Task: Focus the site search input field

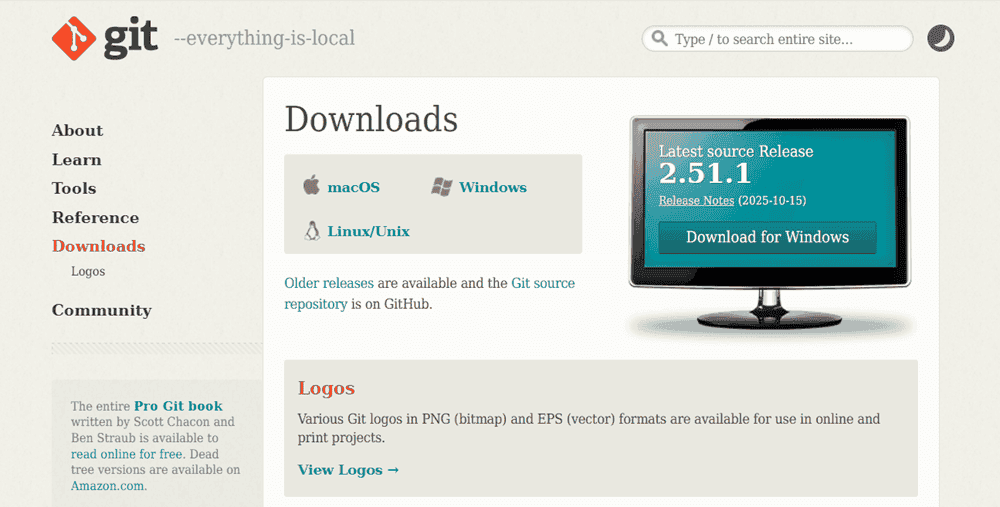Action: pos(786,39)
